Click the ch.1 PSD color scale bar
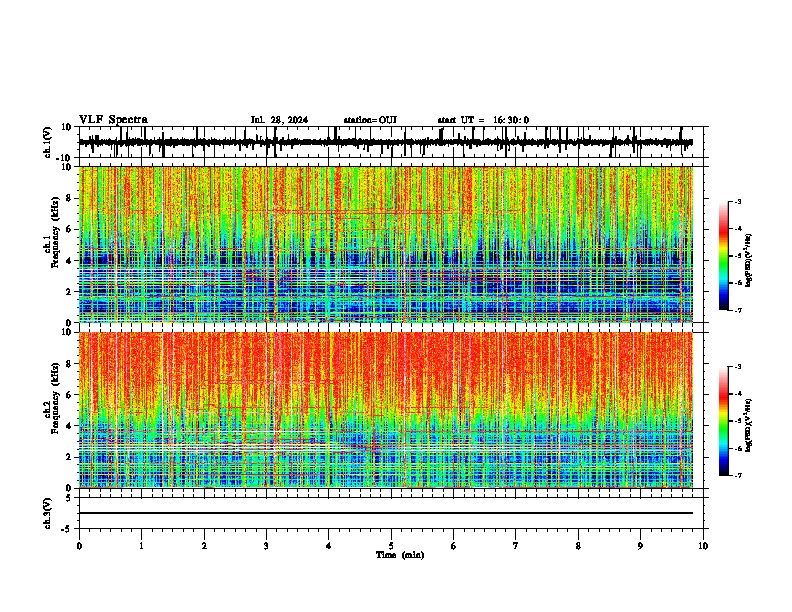This screenshot has height=612, width=792. [724, 256]
